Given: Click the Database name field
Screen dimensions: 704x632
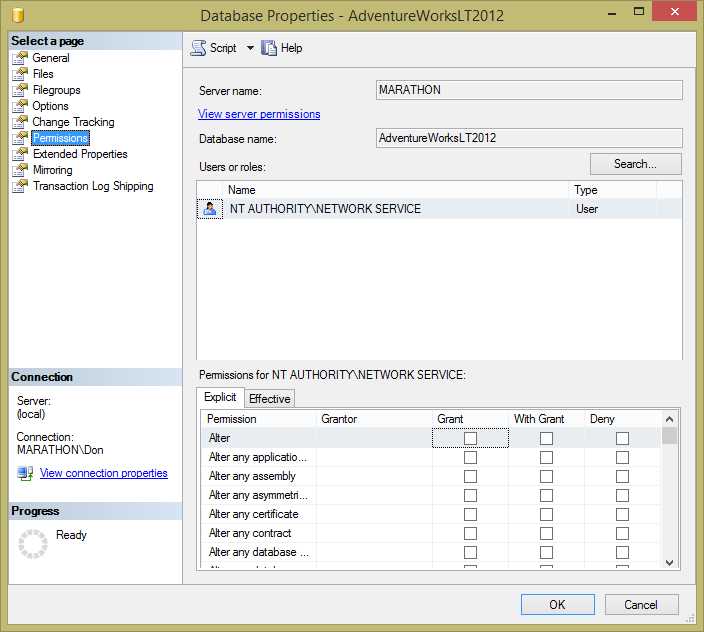Looking at the screenshot, I should pos(529,138).
